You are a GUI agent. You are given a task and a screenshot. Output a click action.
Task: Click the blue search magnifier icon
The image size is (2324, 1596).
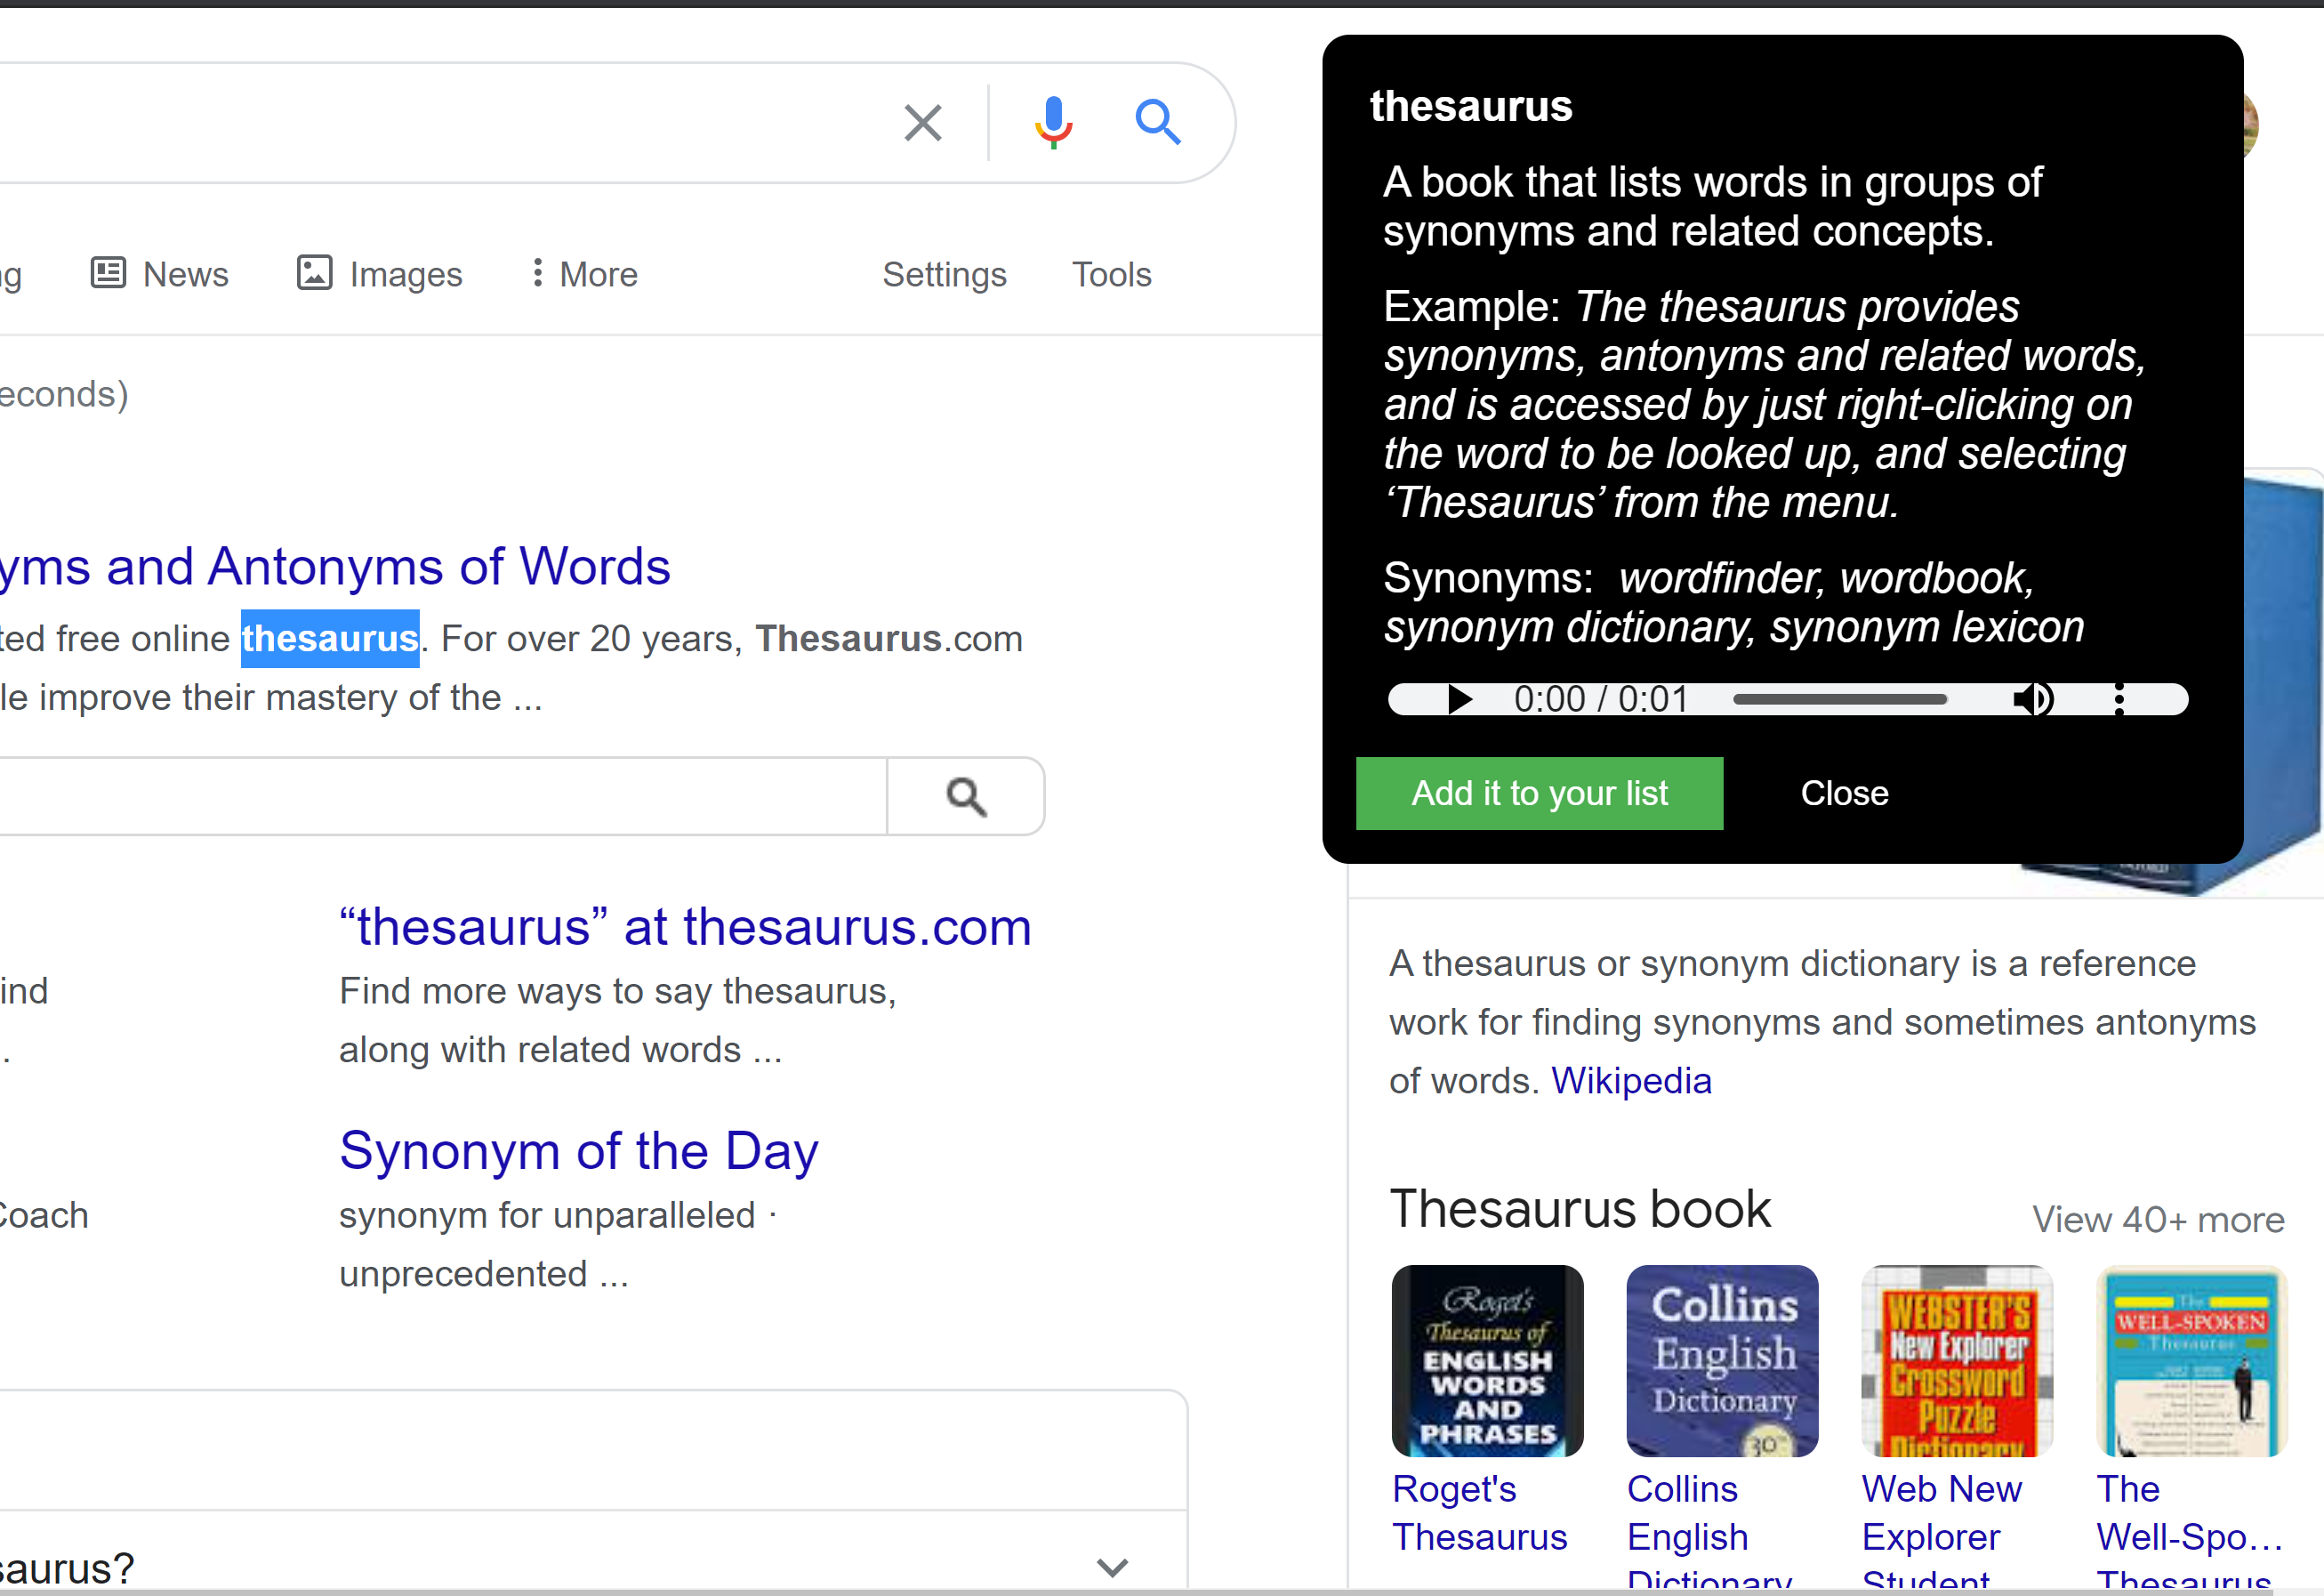[1157, 123]
